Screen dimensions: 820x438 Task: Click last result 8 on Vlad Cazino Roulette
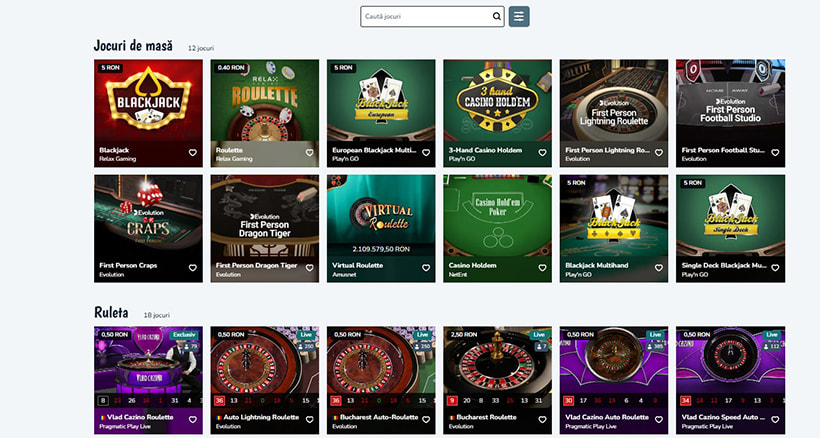(102, 401)
